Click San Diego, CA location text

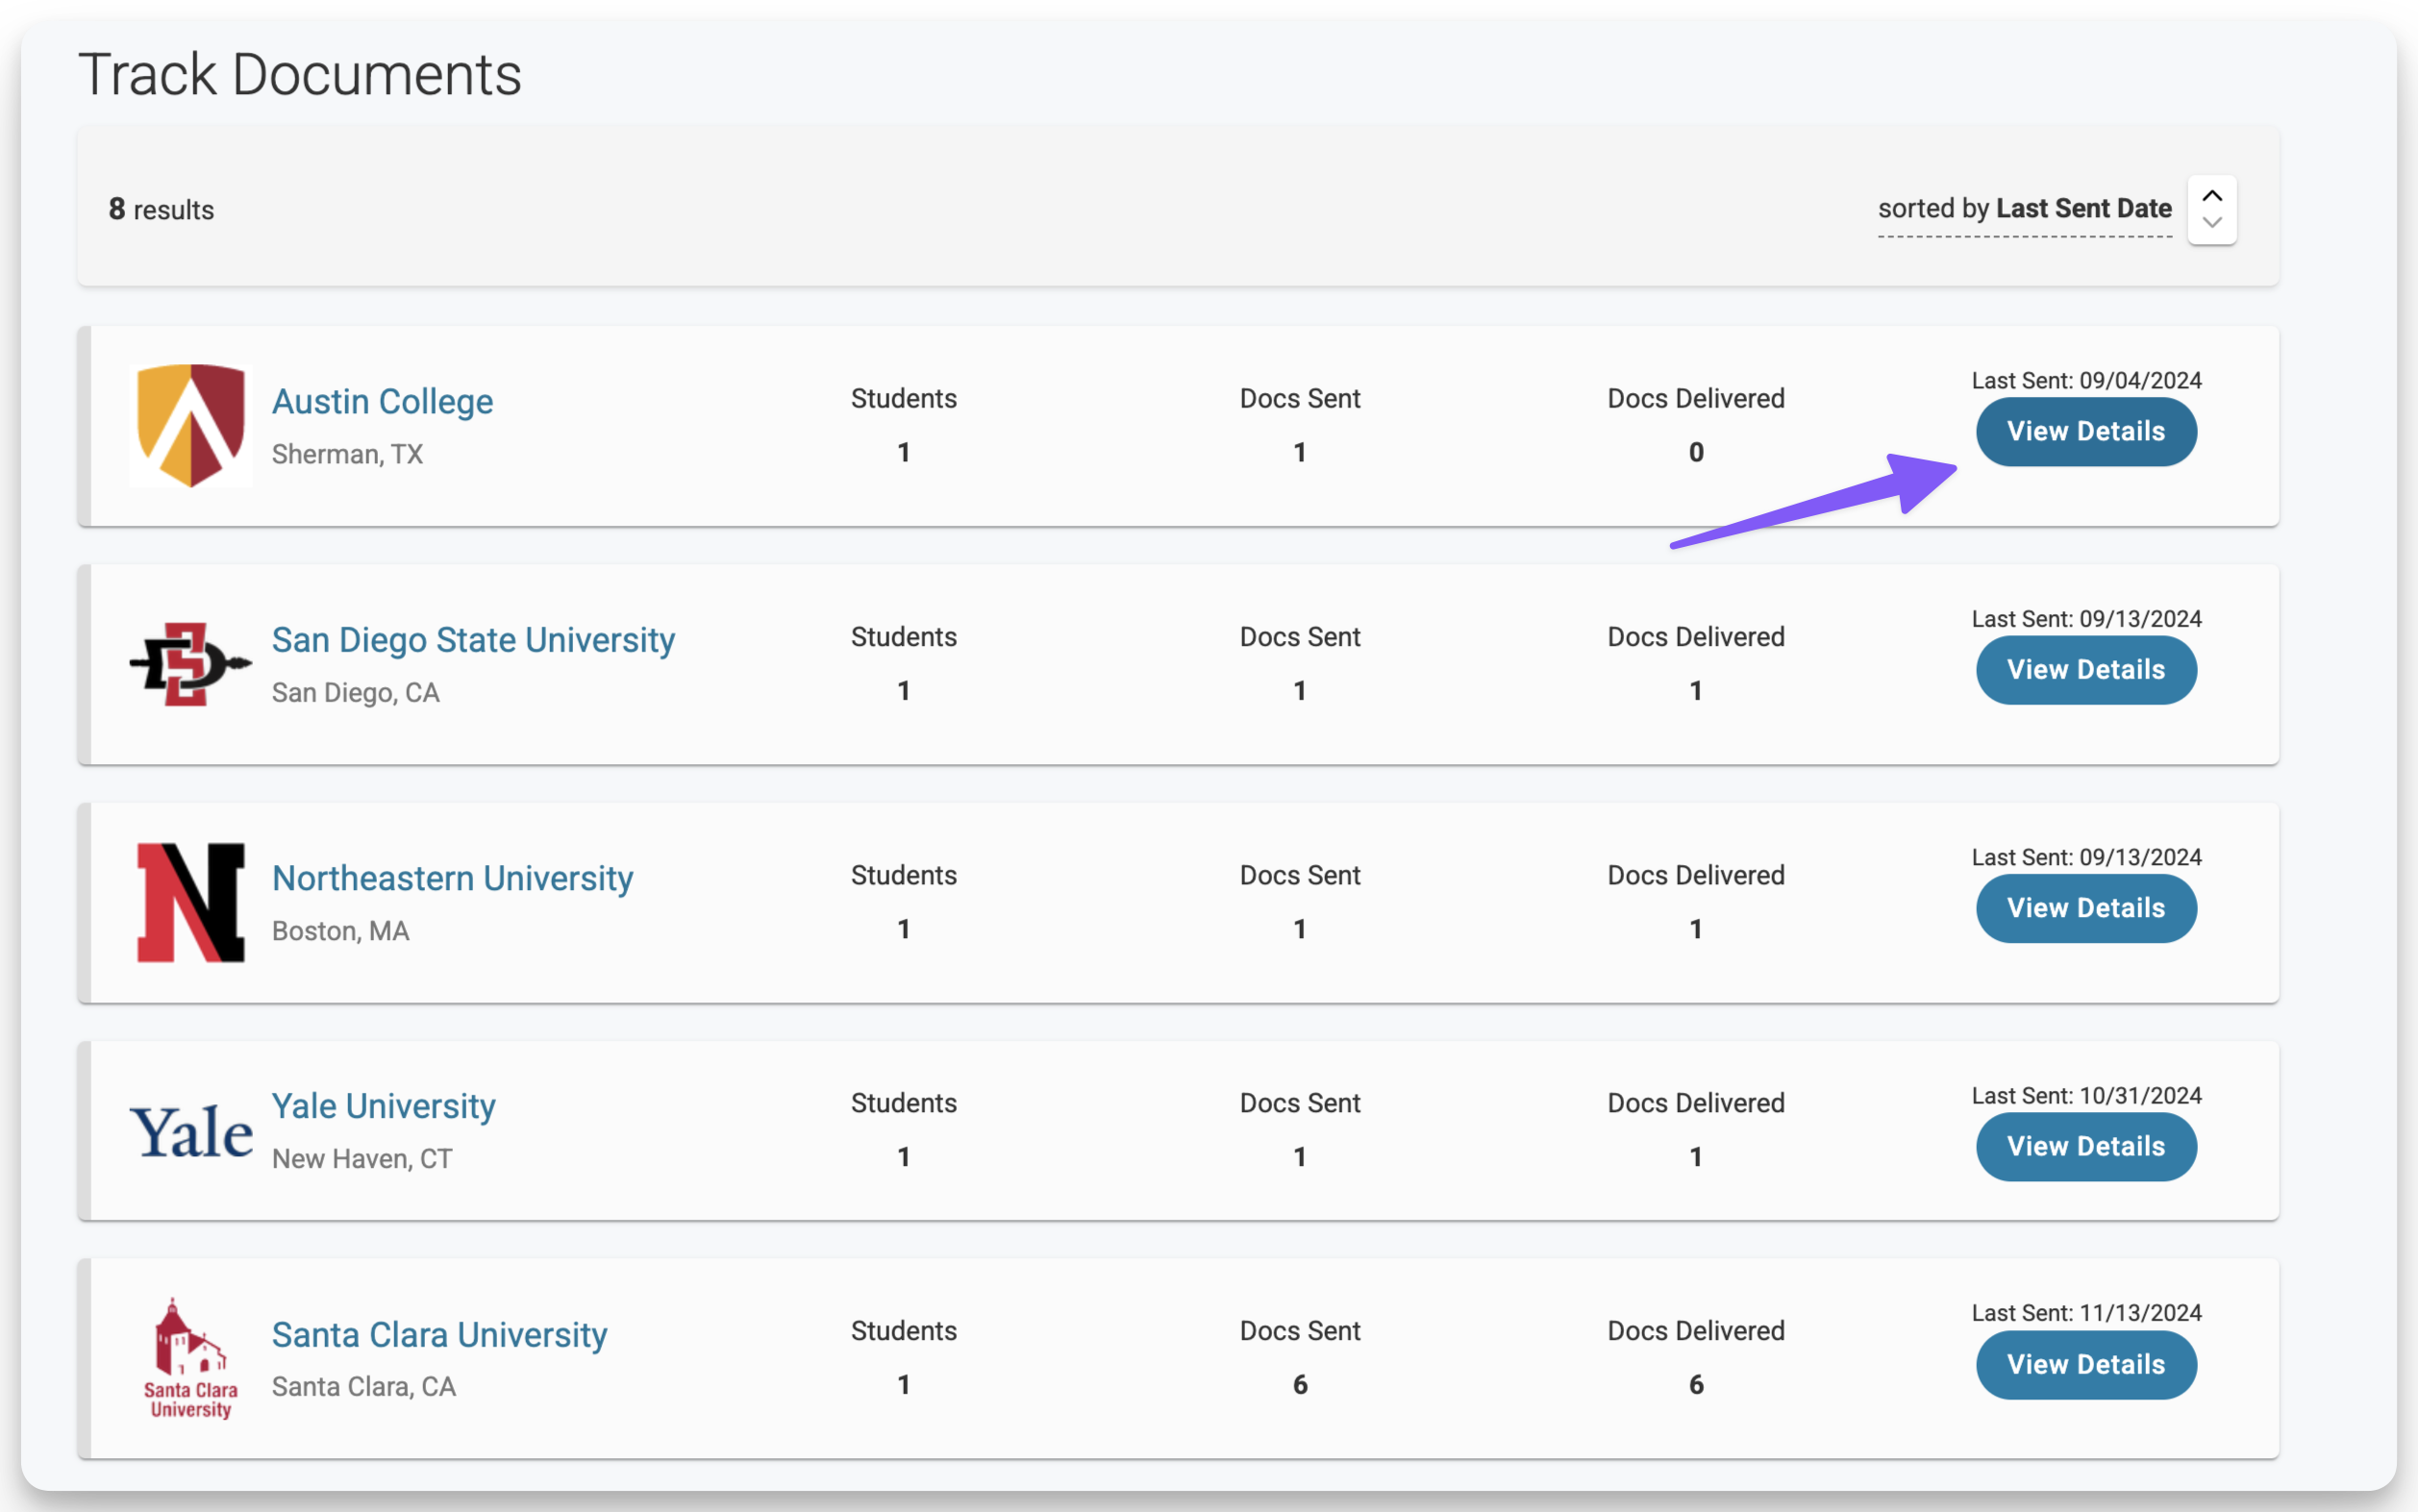355,692
